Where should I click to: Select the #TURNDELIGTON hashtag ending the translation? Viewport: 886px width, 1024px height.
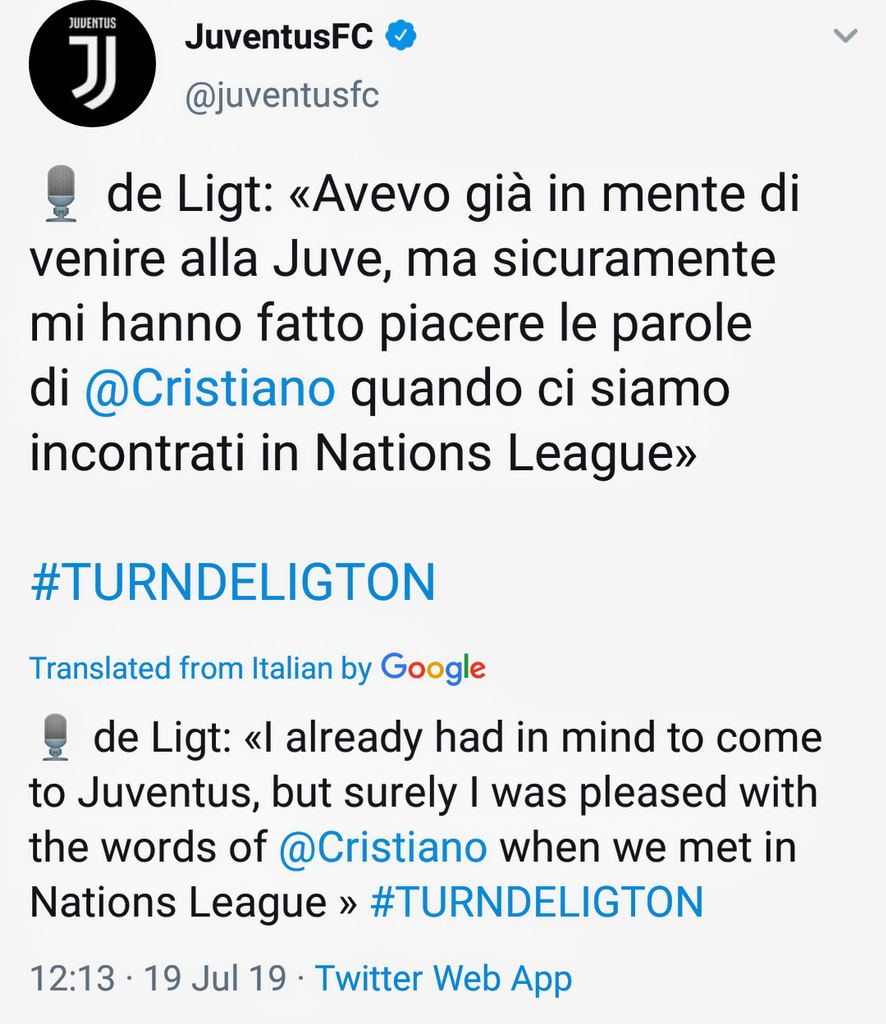pos(537,902)
